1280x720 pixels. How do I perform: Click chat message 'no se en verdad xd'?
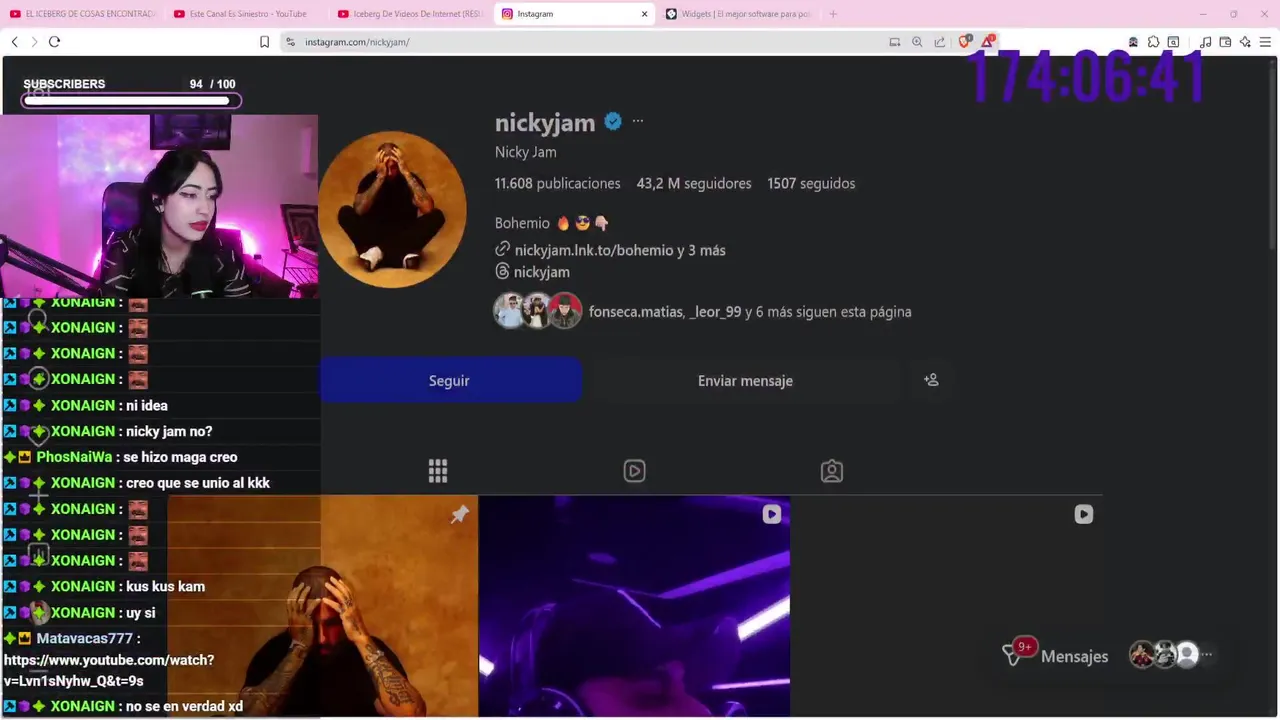point(184,706)
